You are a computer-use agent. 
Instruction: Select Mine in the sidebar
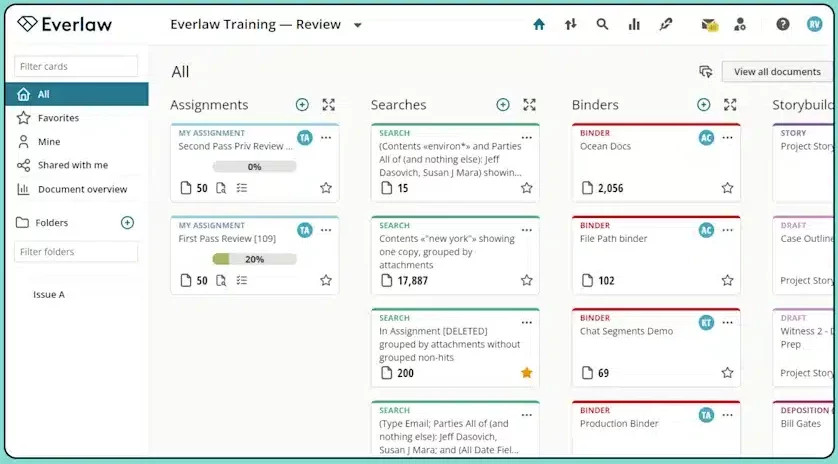click(x=77, y=142)
